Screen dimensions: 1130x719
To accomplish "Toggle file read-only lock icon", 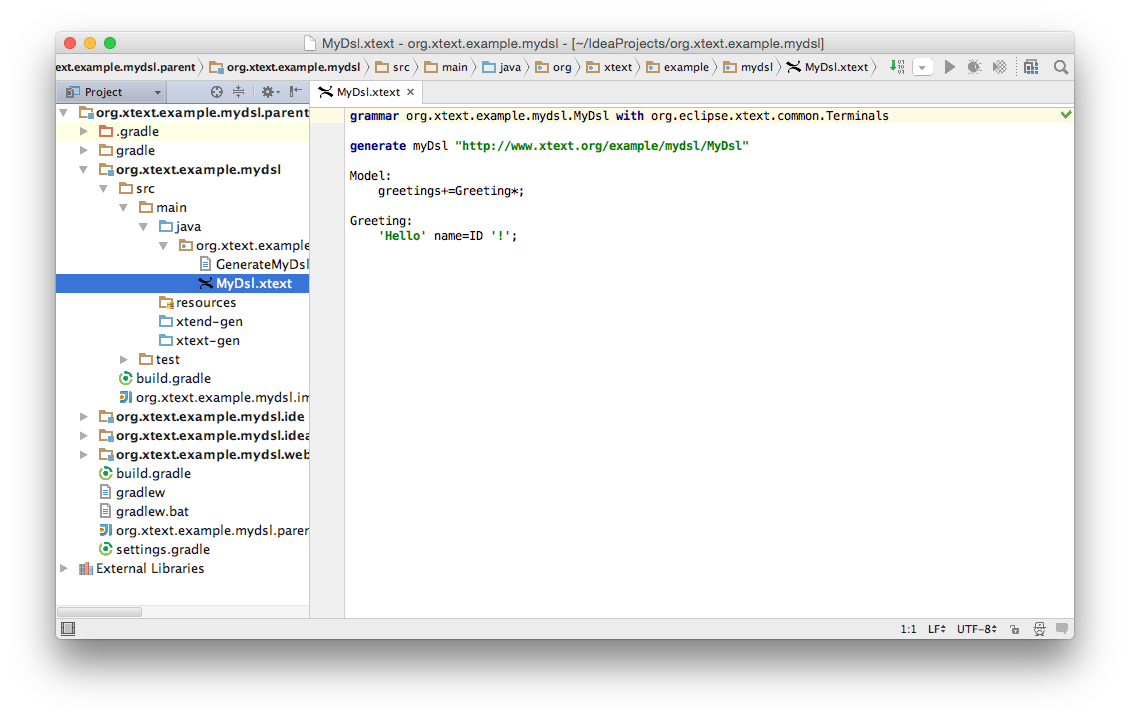I will [x=1015, y=629].
